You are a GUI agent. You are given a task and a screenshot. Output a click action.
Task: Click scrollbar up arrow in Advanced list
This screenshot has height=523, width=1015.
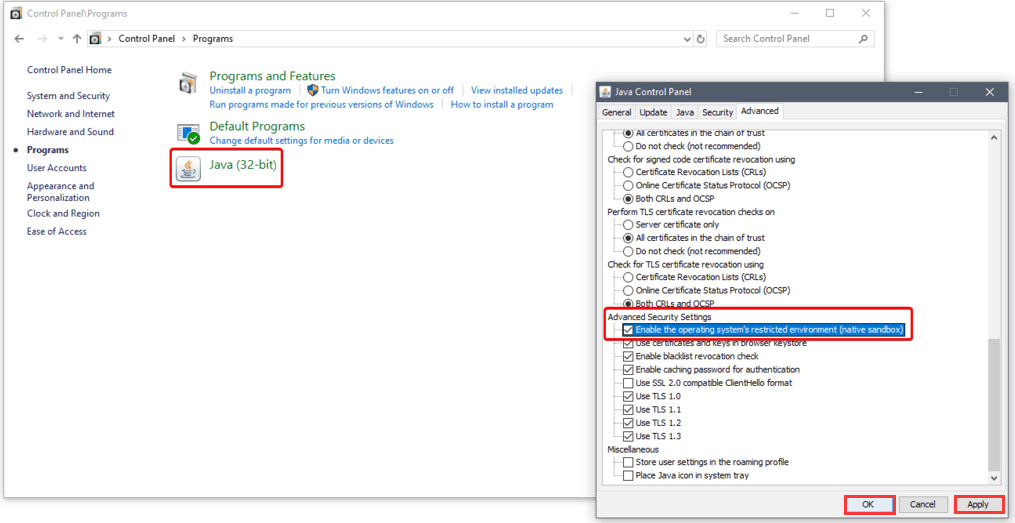point(994,136)
